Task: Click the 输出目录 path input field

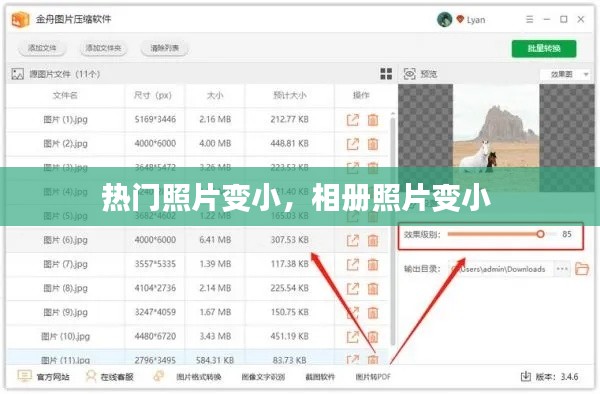Action: (x=501, y=269)
